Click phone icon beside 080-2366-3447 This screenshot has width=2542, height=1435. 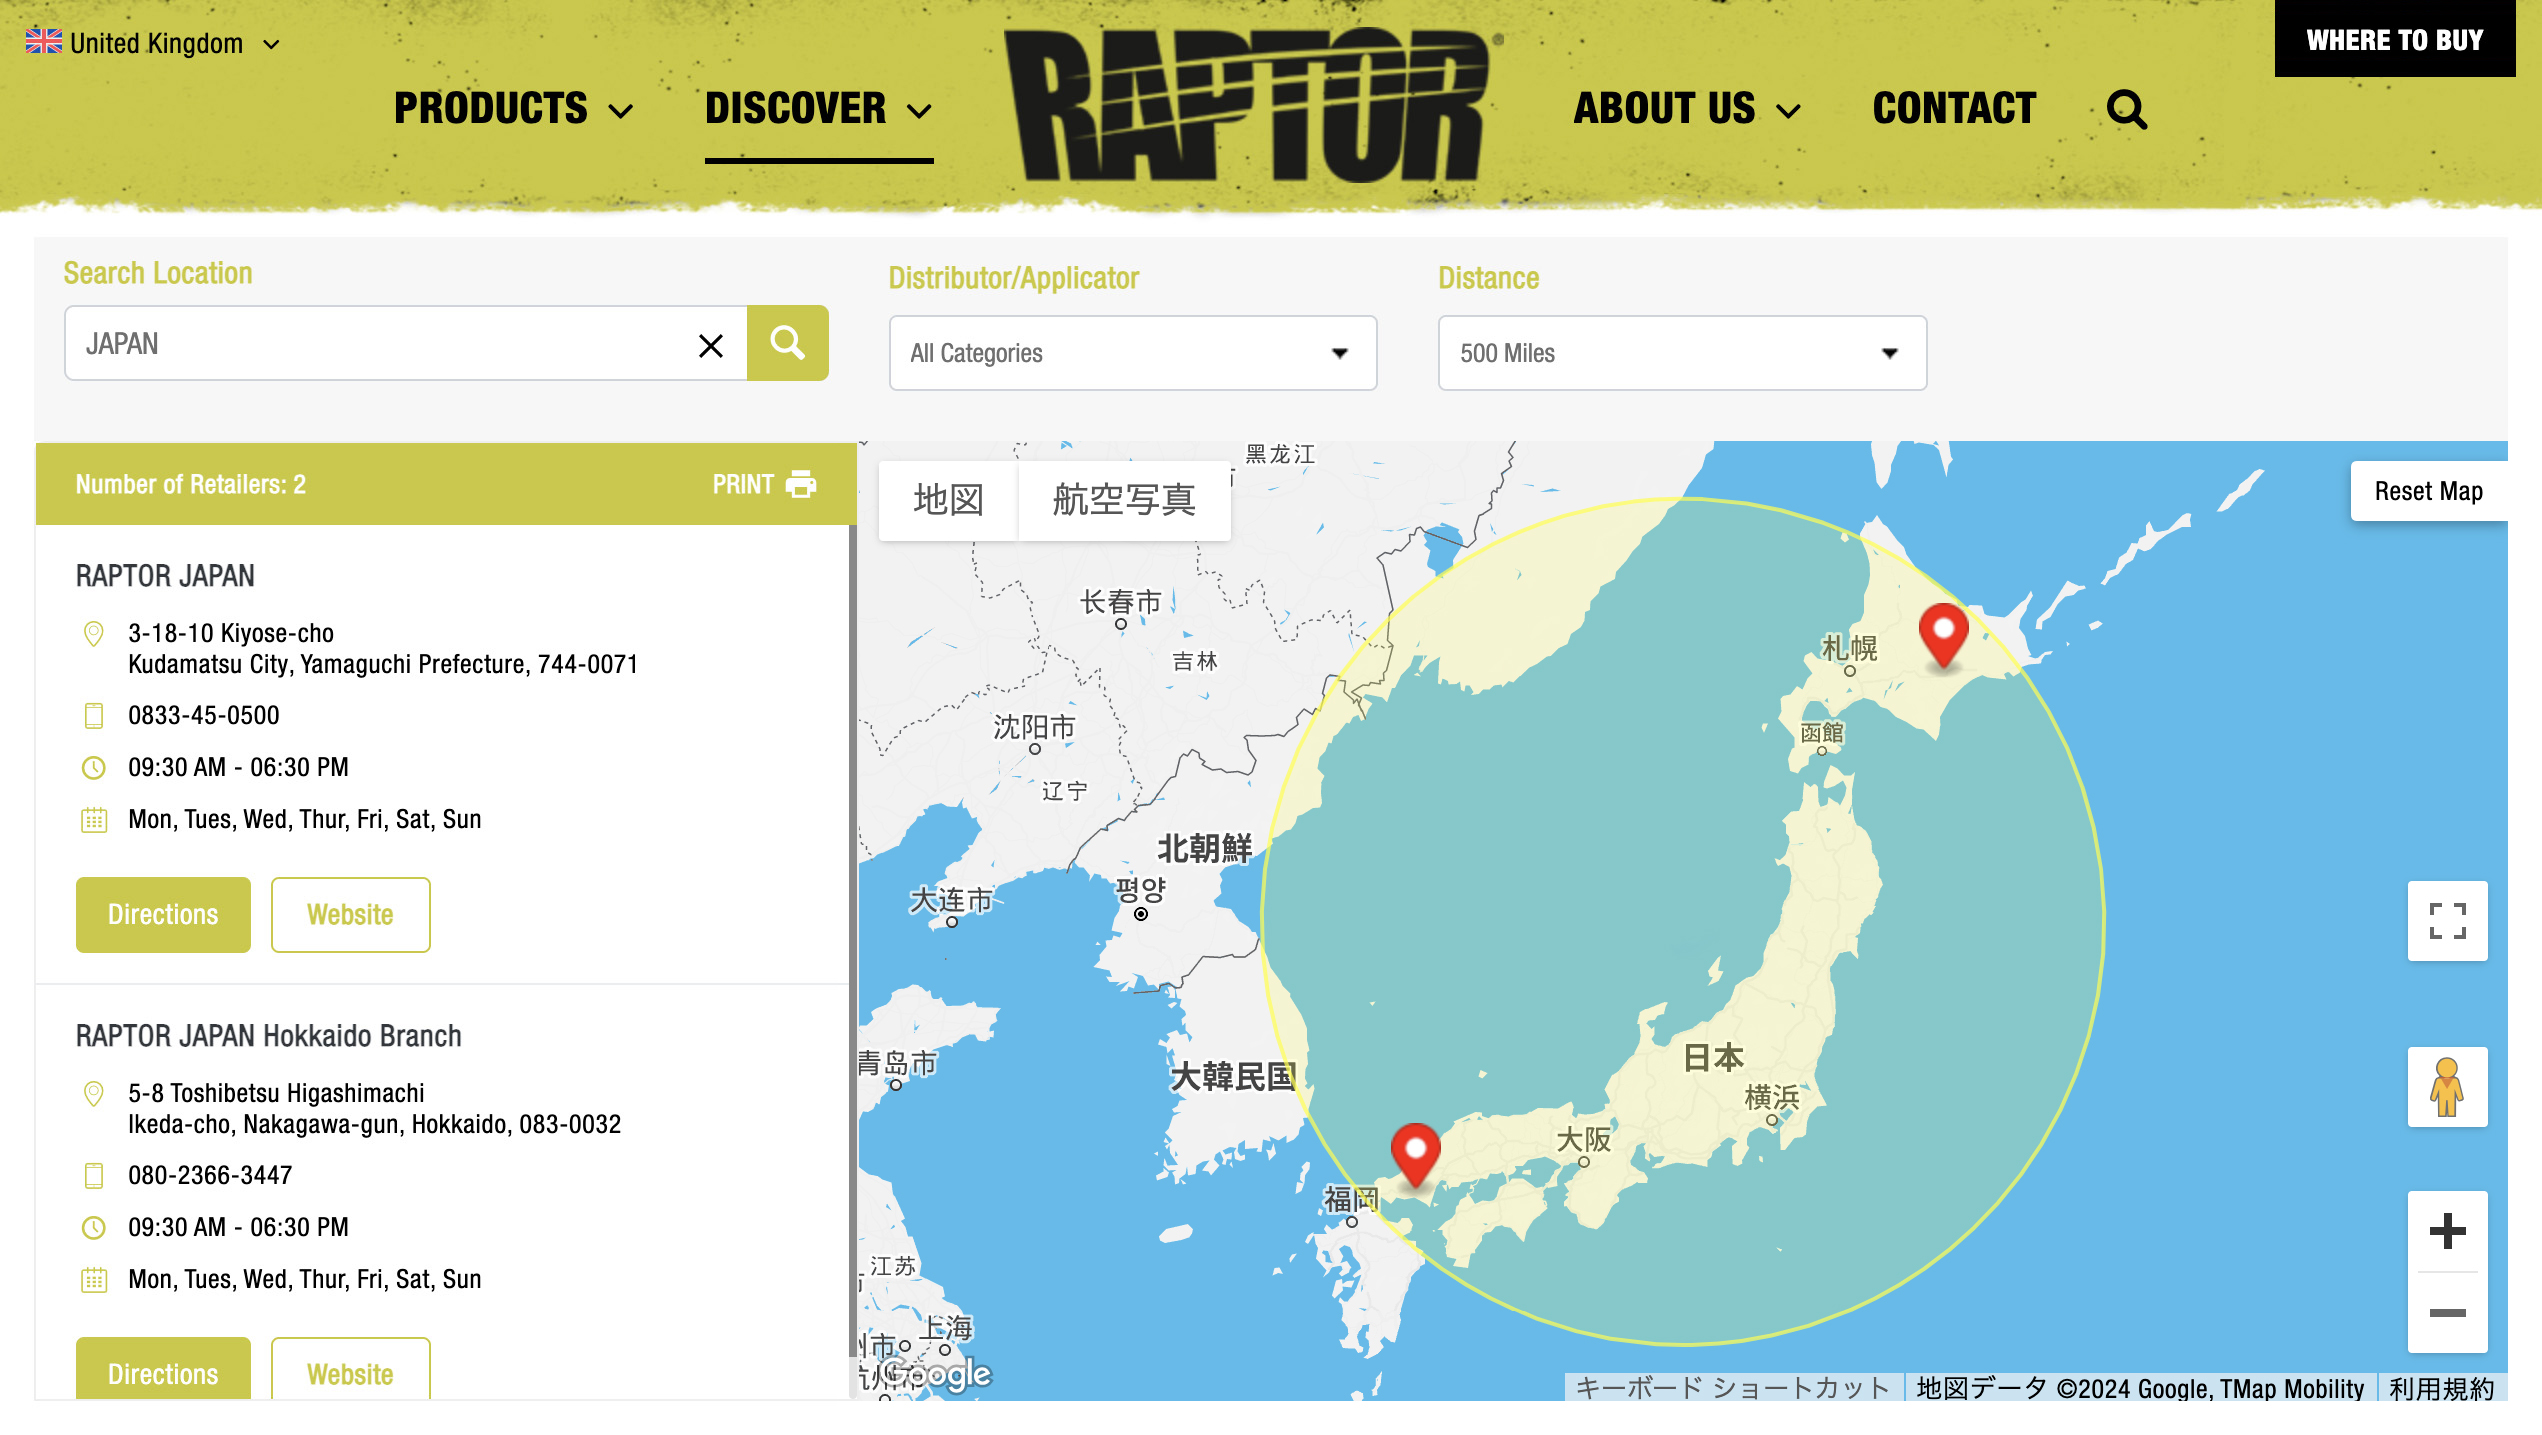pyautogui.click(x=93, y=1176)
